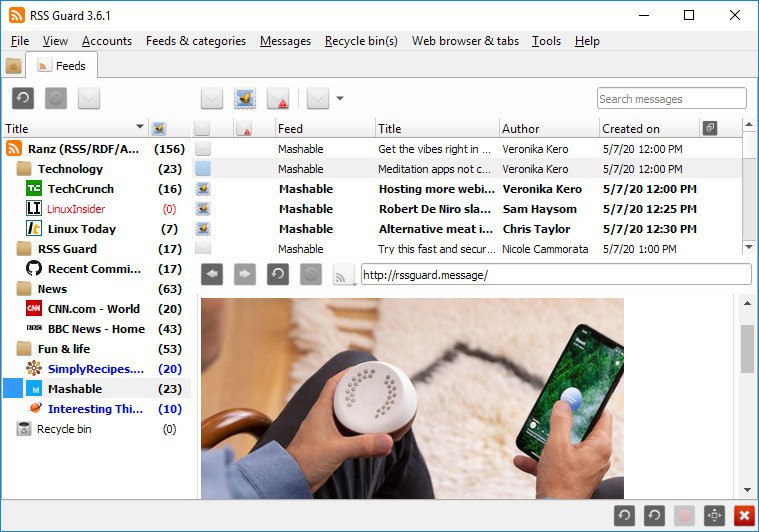
Task: Toggle read status of 'Get the vibes right' message
Action: [203, 149]
